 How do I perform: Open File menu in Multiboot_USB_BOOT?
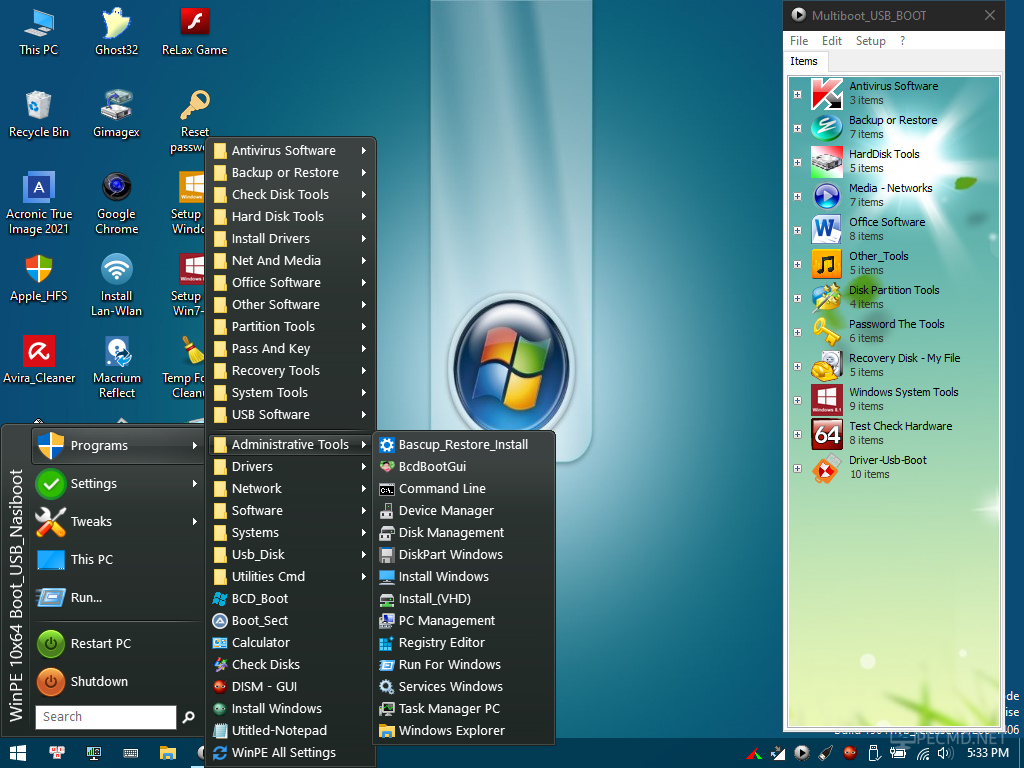pos(799,40)
